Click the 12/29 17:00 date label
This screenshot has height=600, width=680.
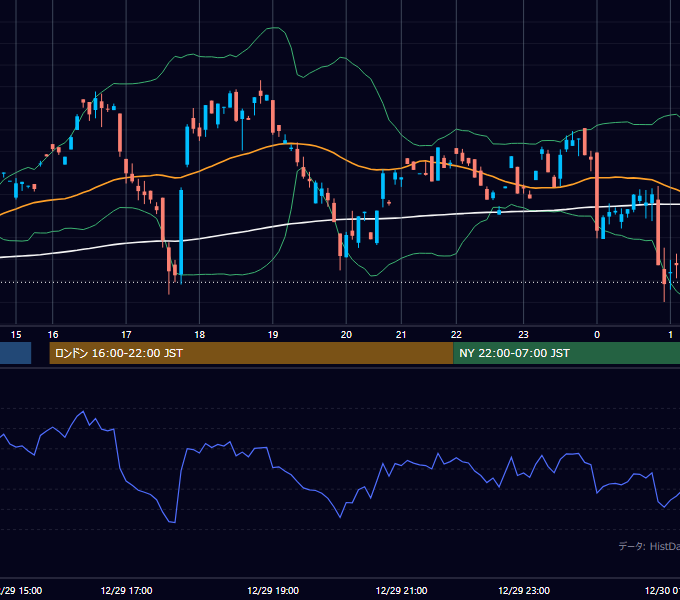point(126,590)
